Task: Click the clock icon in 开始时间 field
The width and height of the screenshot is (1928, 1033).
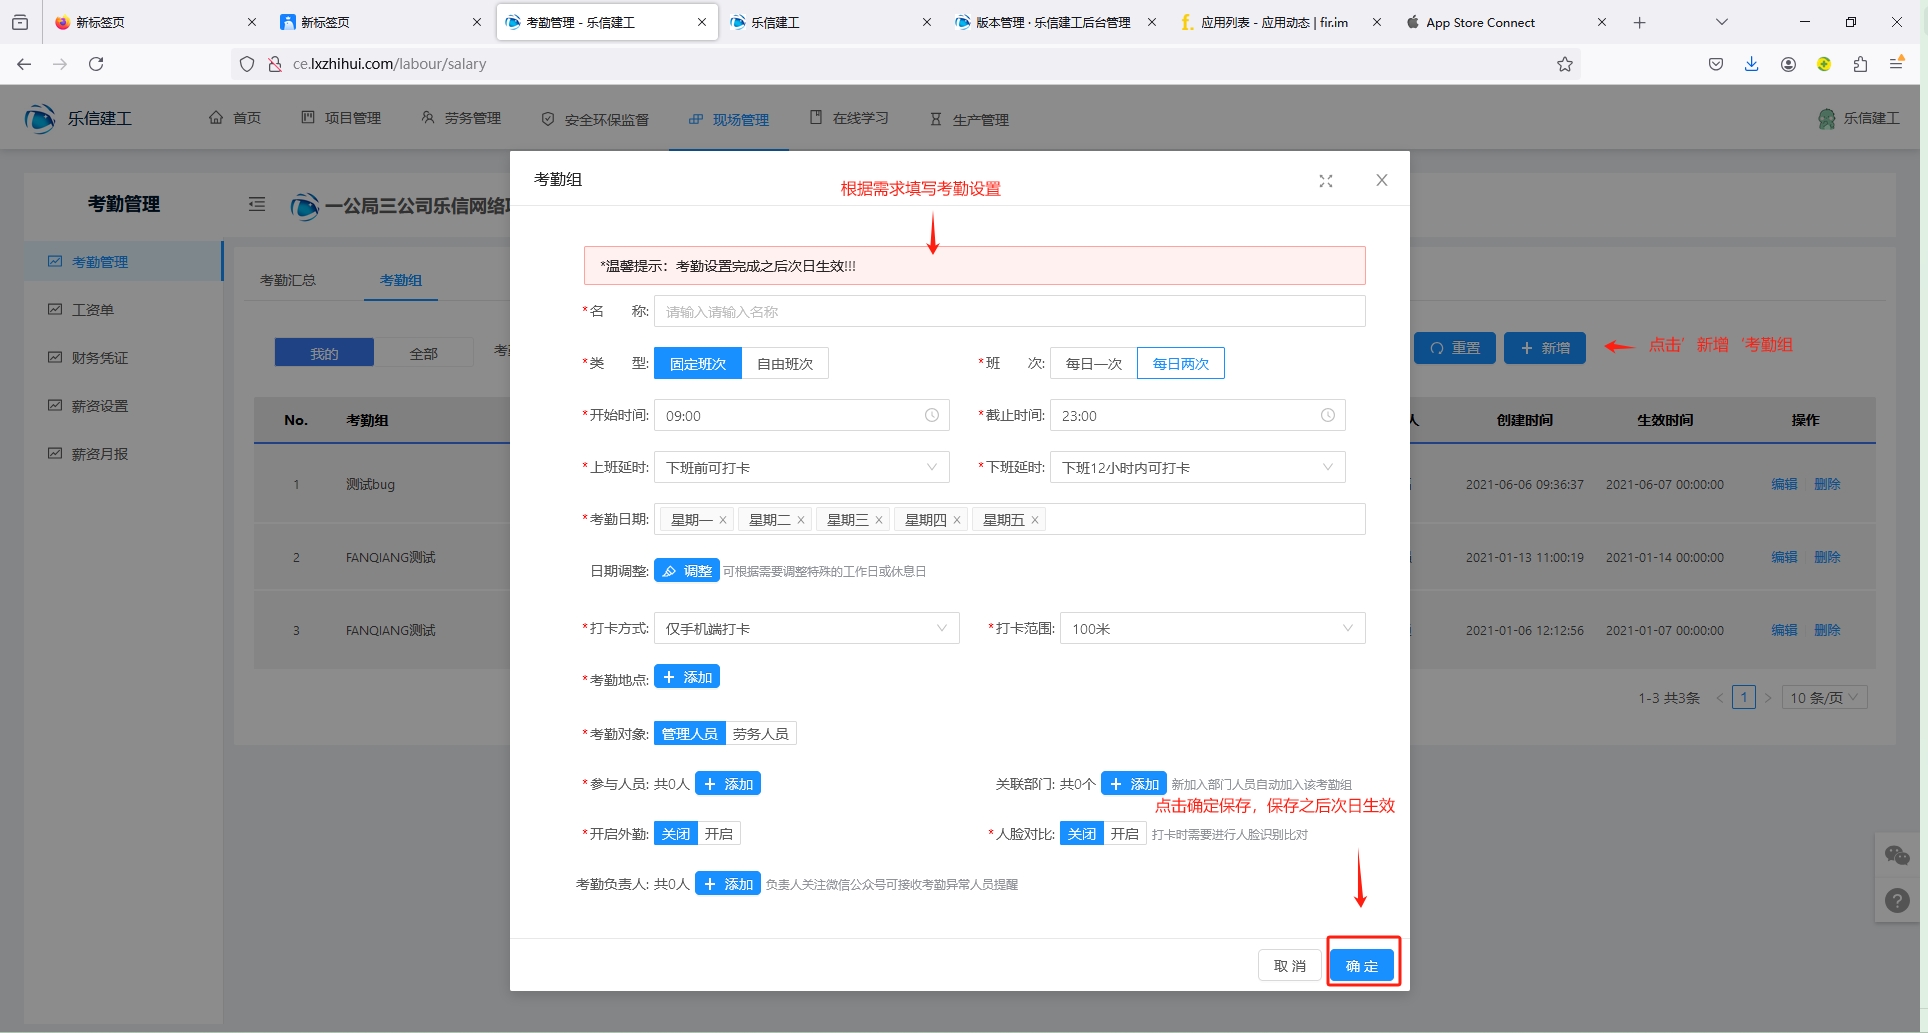Action: click(931, 415)
